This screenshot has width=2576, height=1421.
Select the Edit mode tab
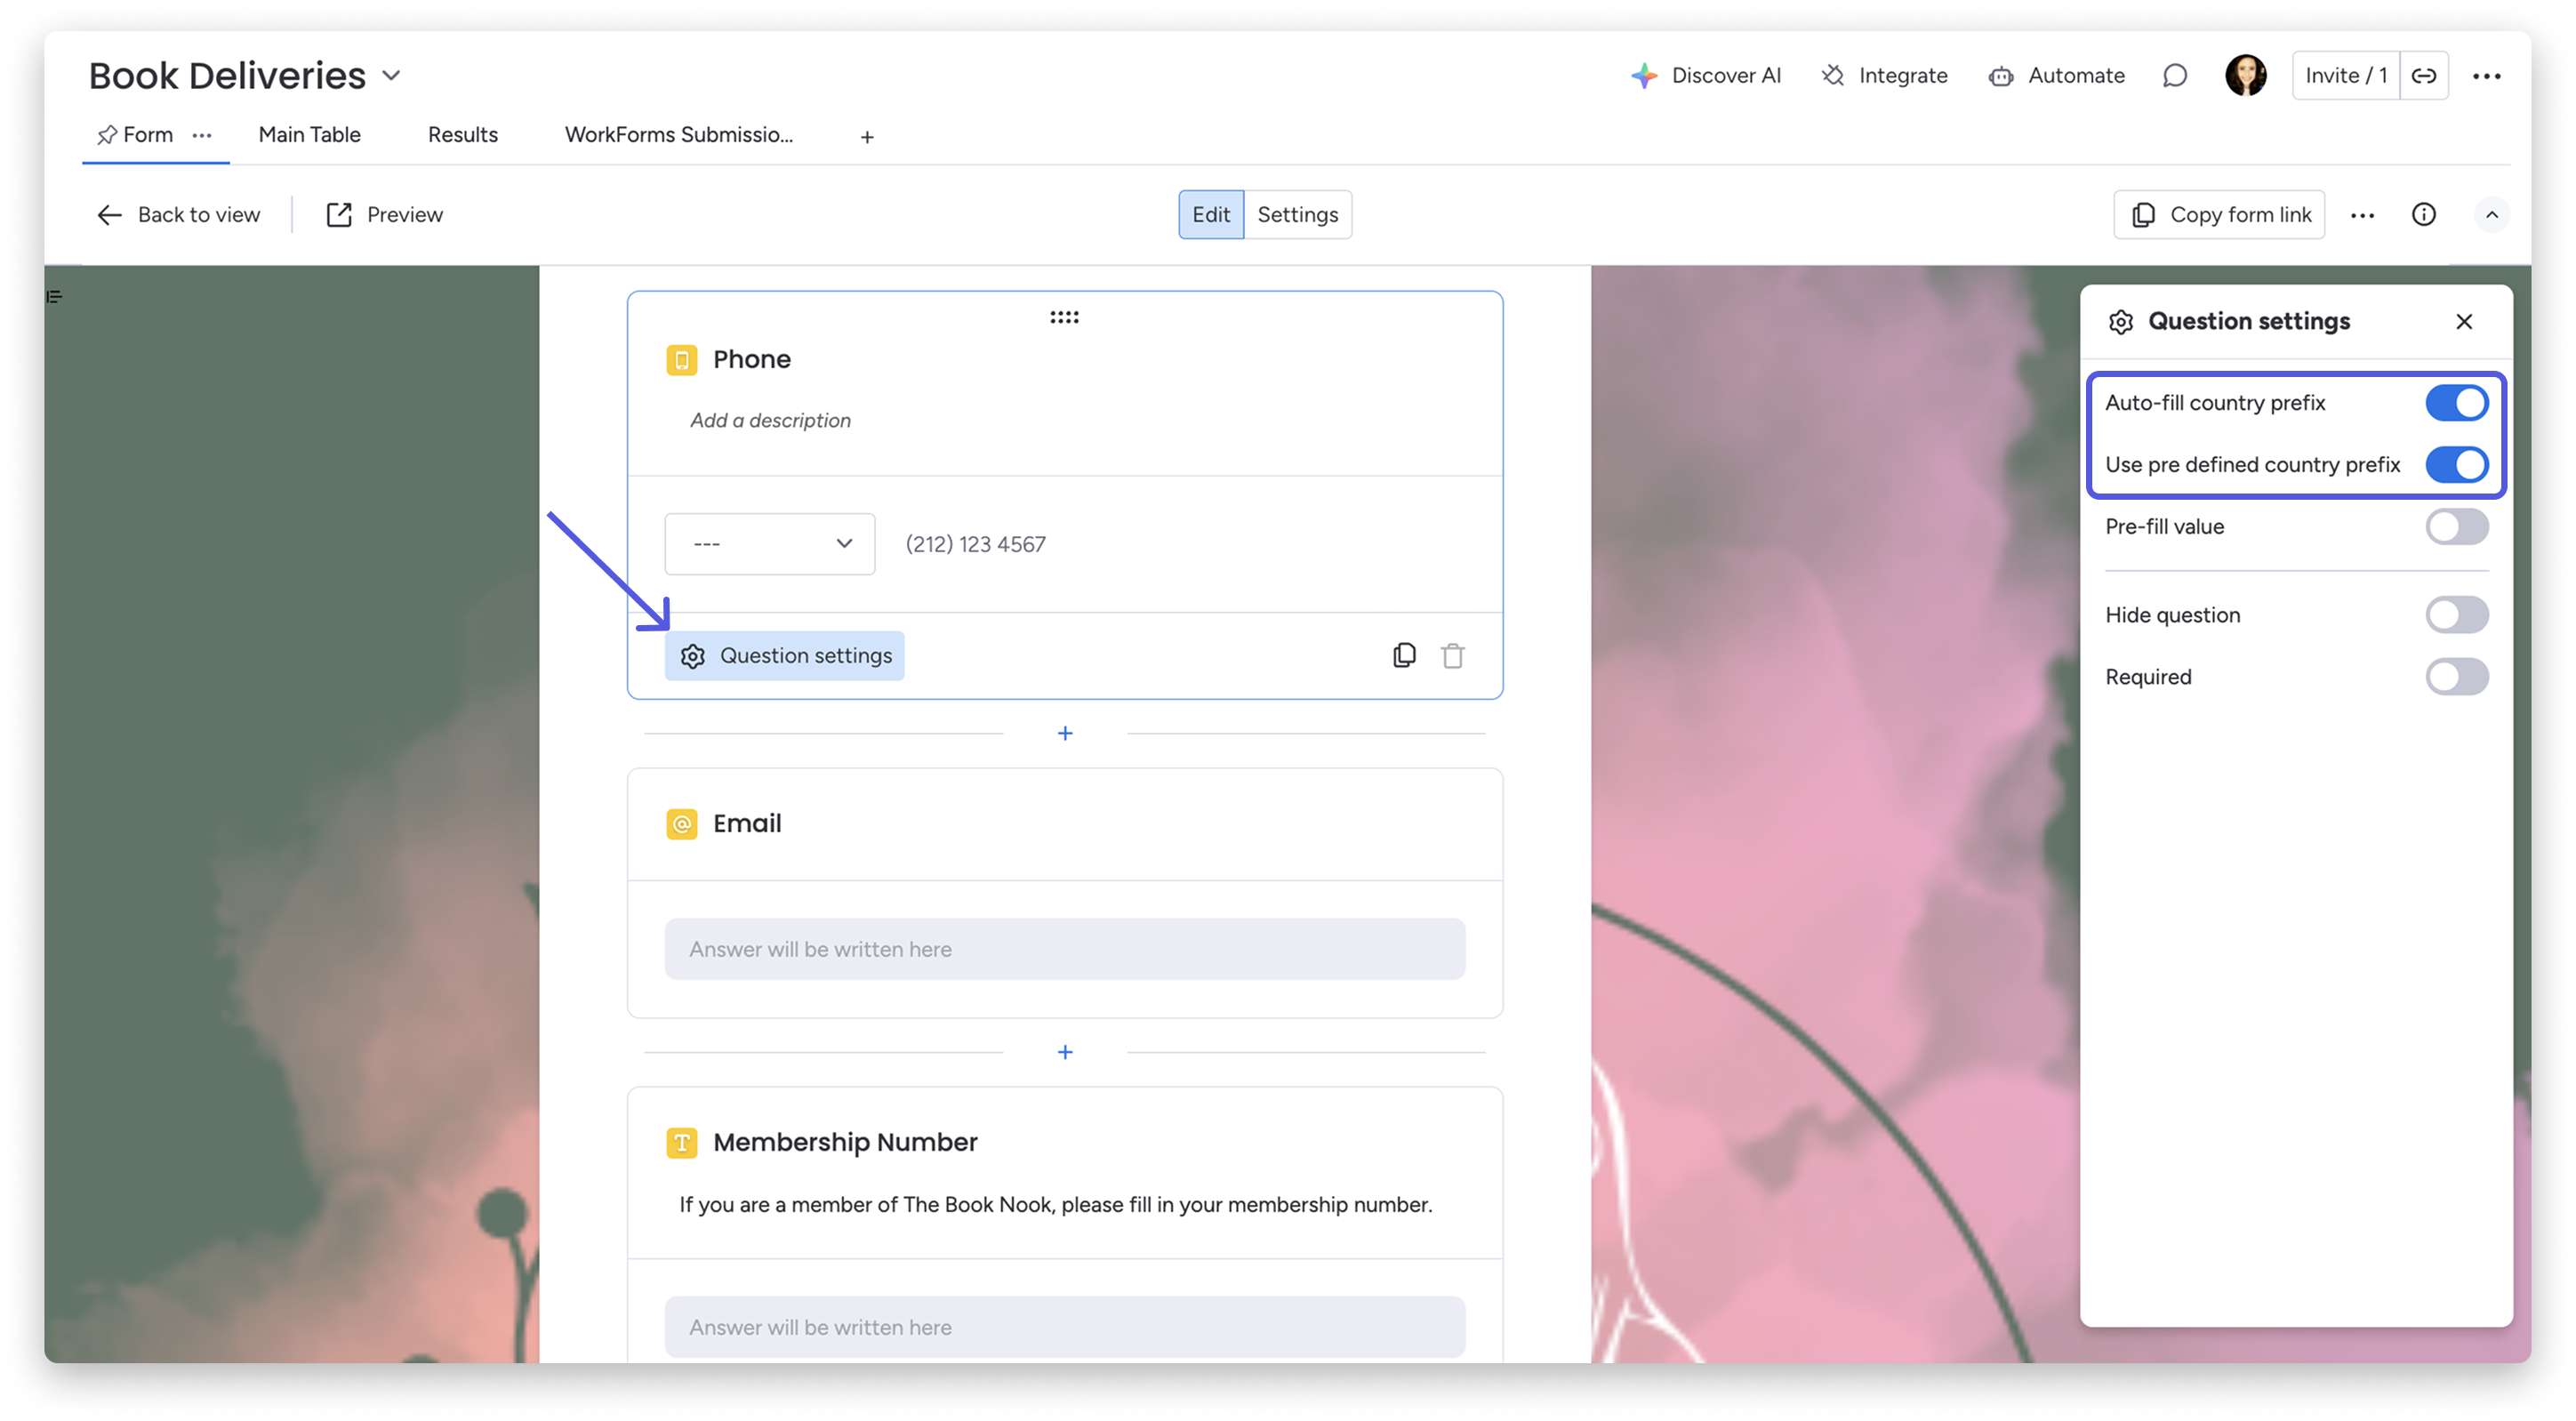tap(1210, 215)
